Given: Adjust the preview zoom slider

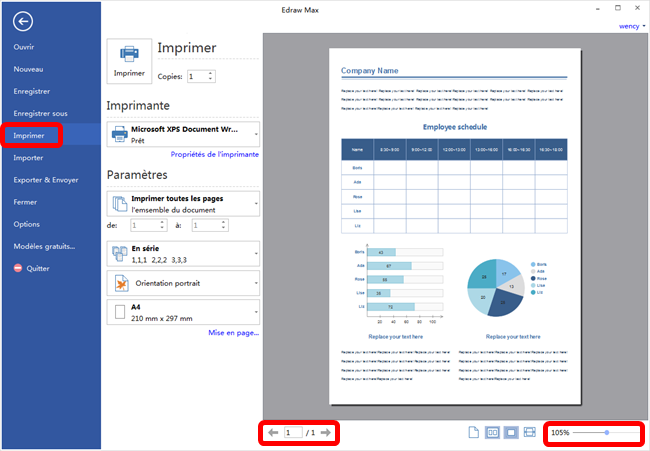Looking at the screenshot, I should point(606,432).
